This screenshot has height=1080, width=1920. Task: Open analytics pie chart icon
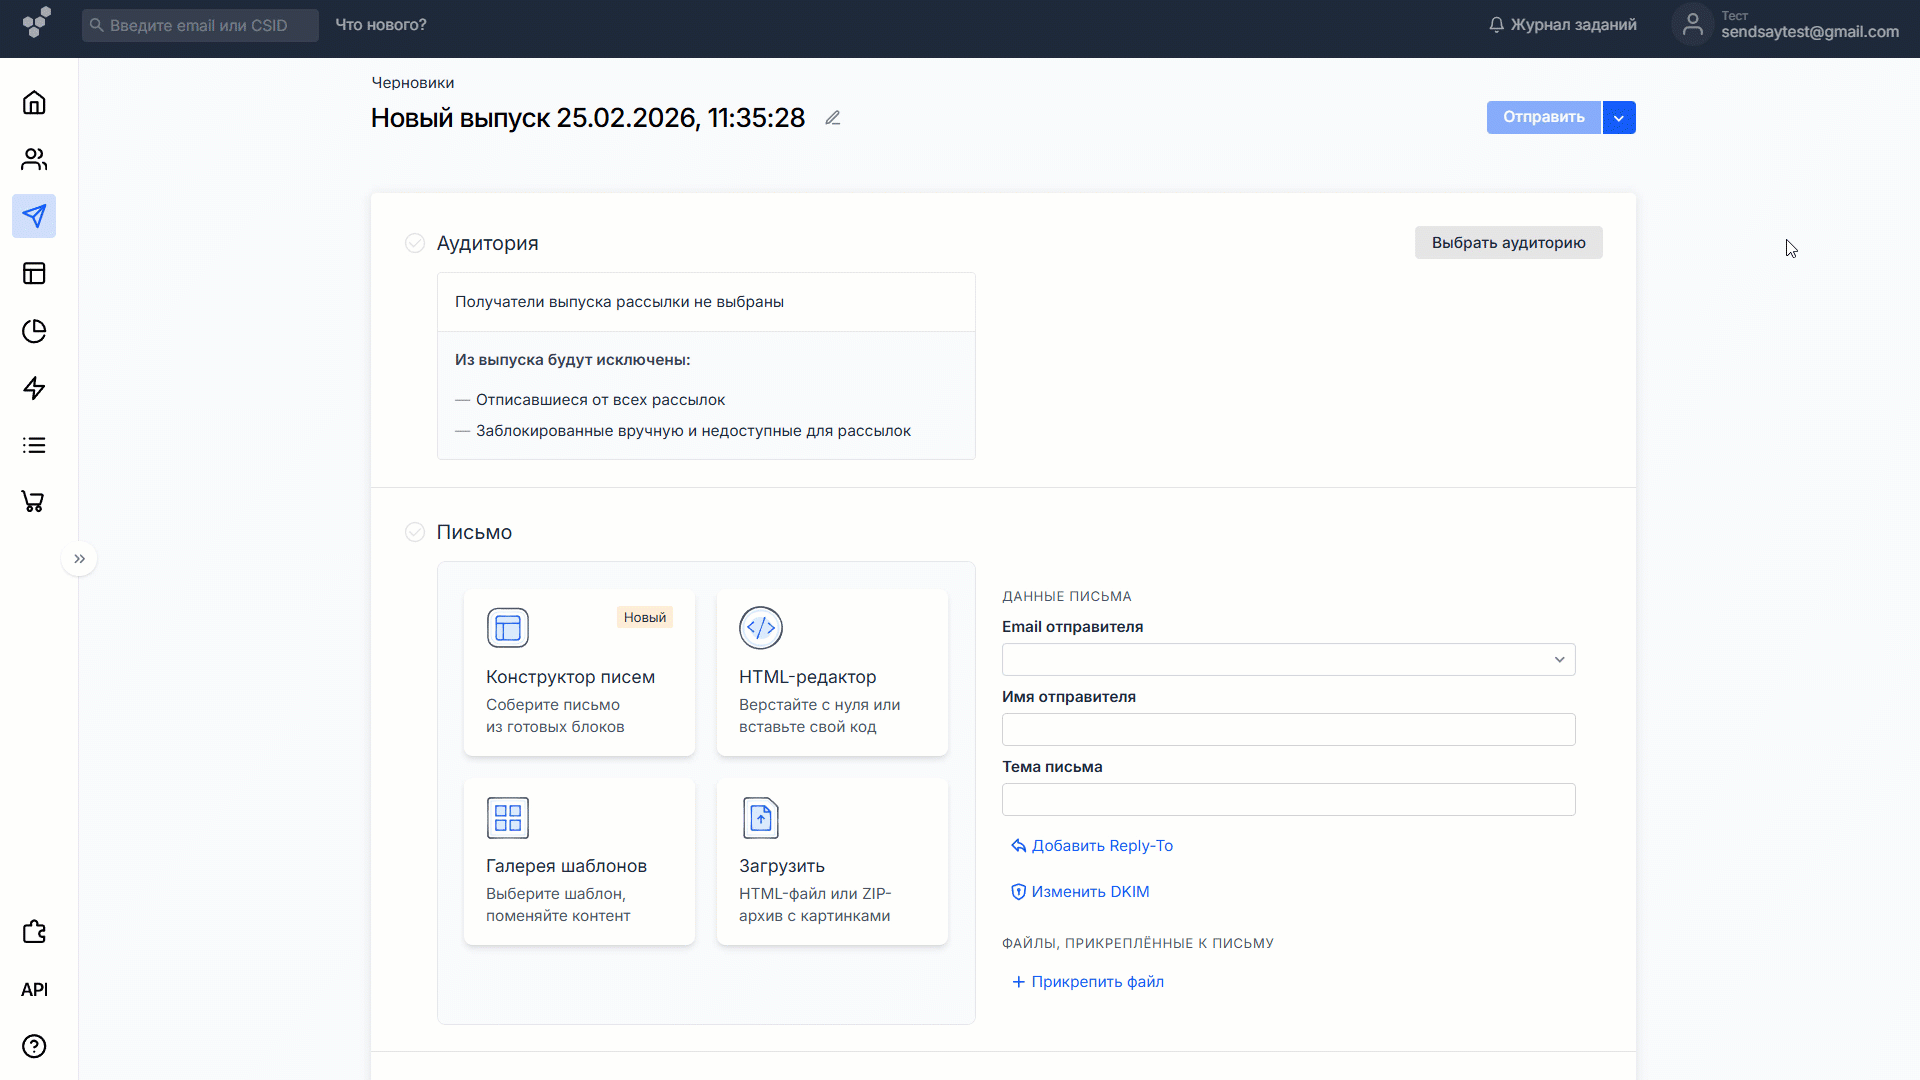click(34, 331)
